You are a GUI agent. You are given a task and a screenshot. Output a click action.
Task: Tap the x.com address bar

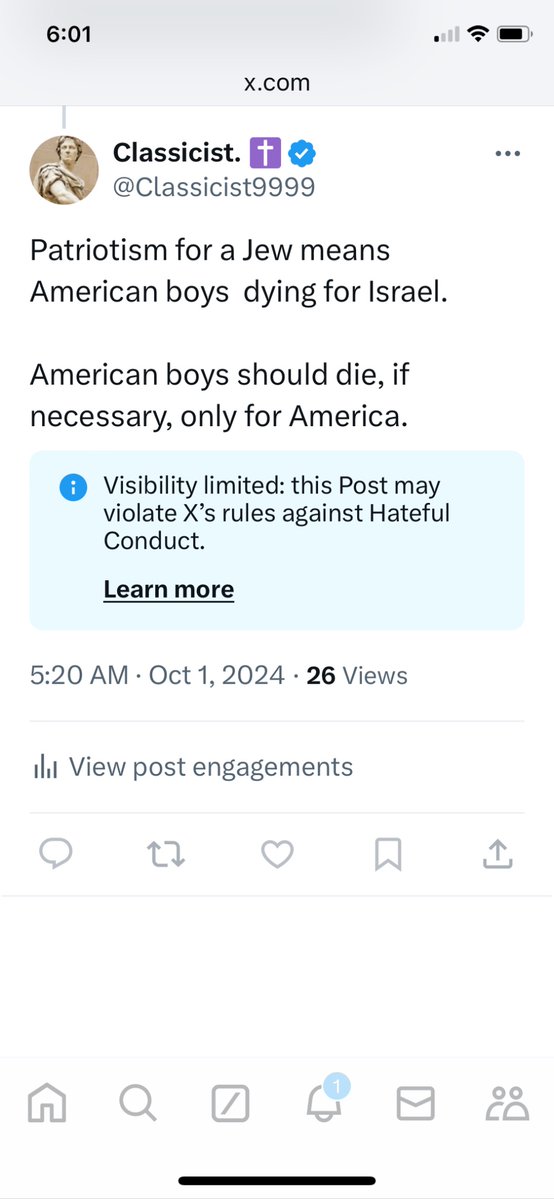277,83
